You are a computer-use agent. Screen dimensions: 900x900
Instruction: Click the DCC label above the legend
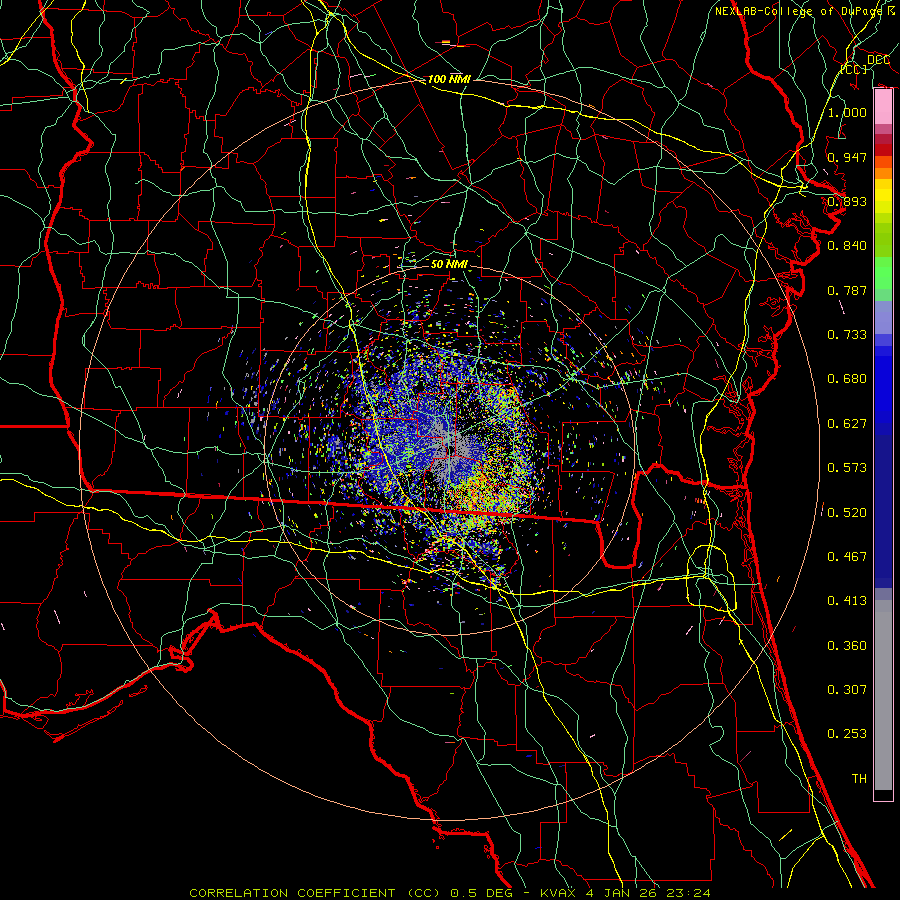(878, 60)
